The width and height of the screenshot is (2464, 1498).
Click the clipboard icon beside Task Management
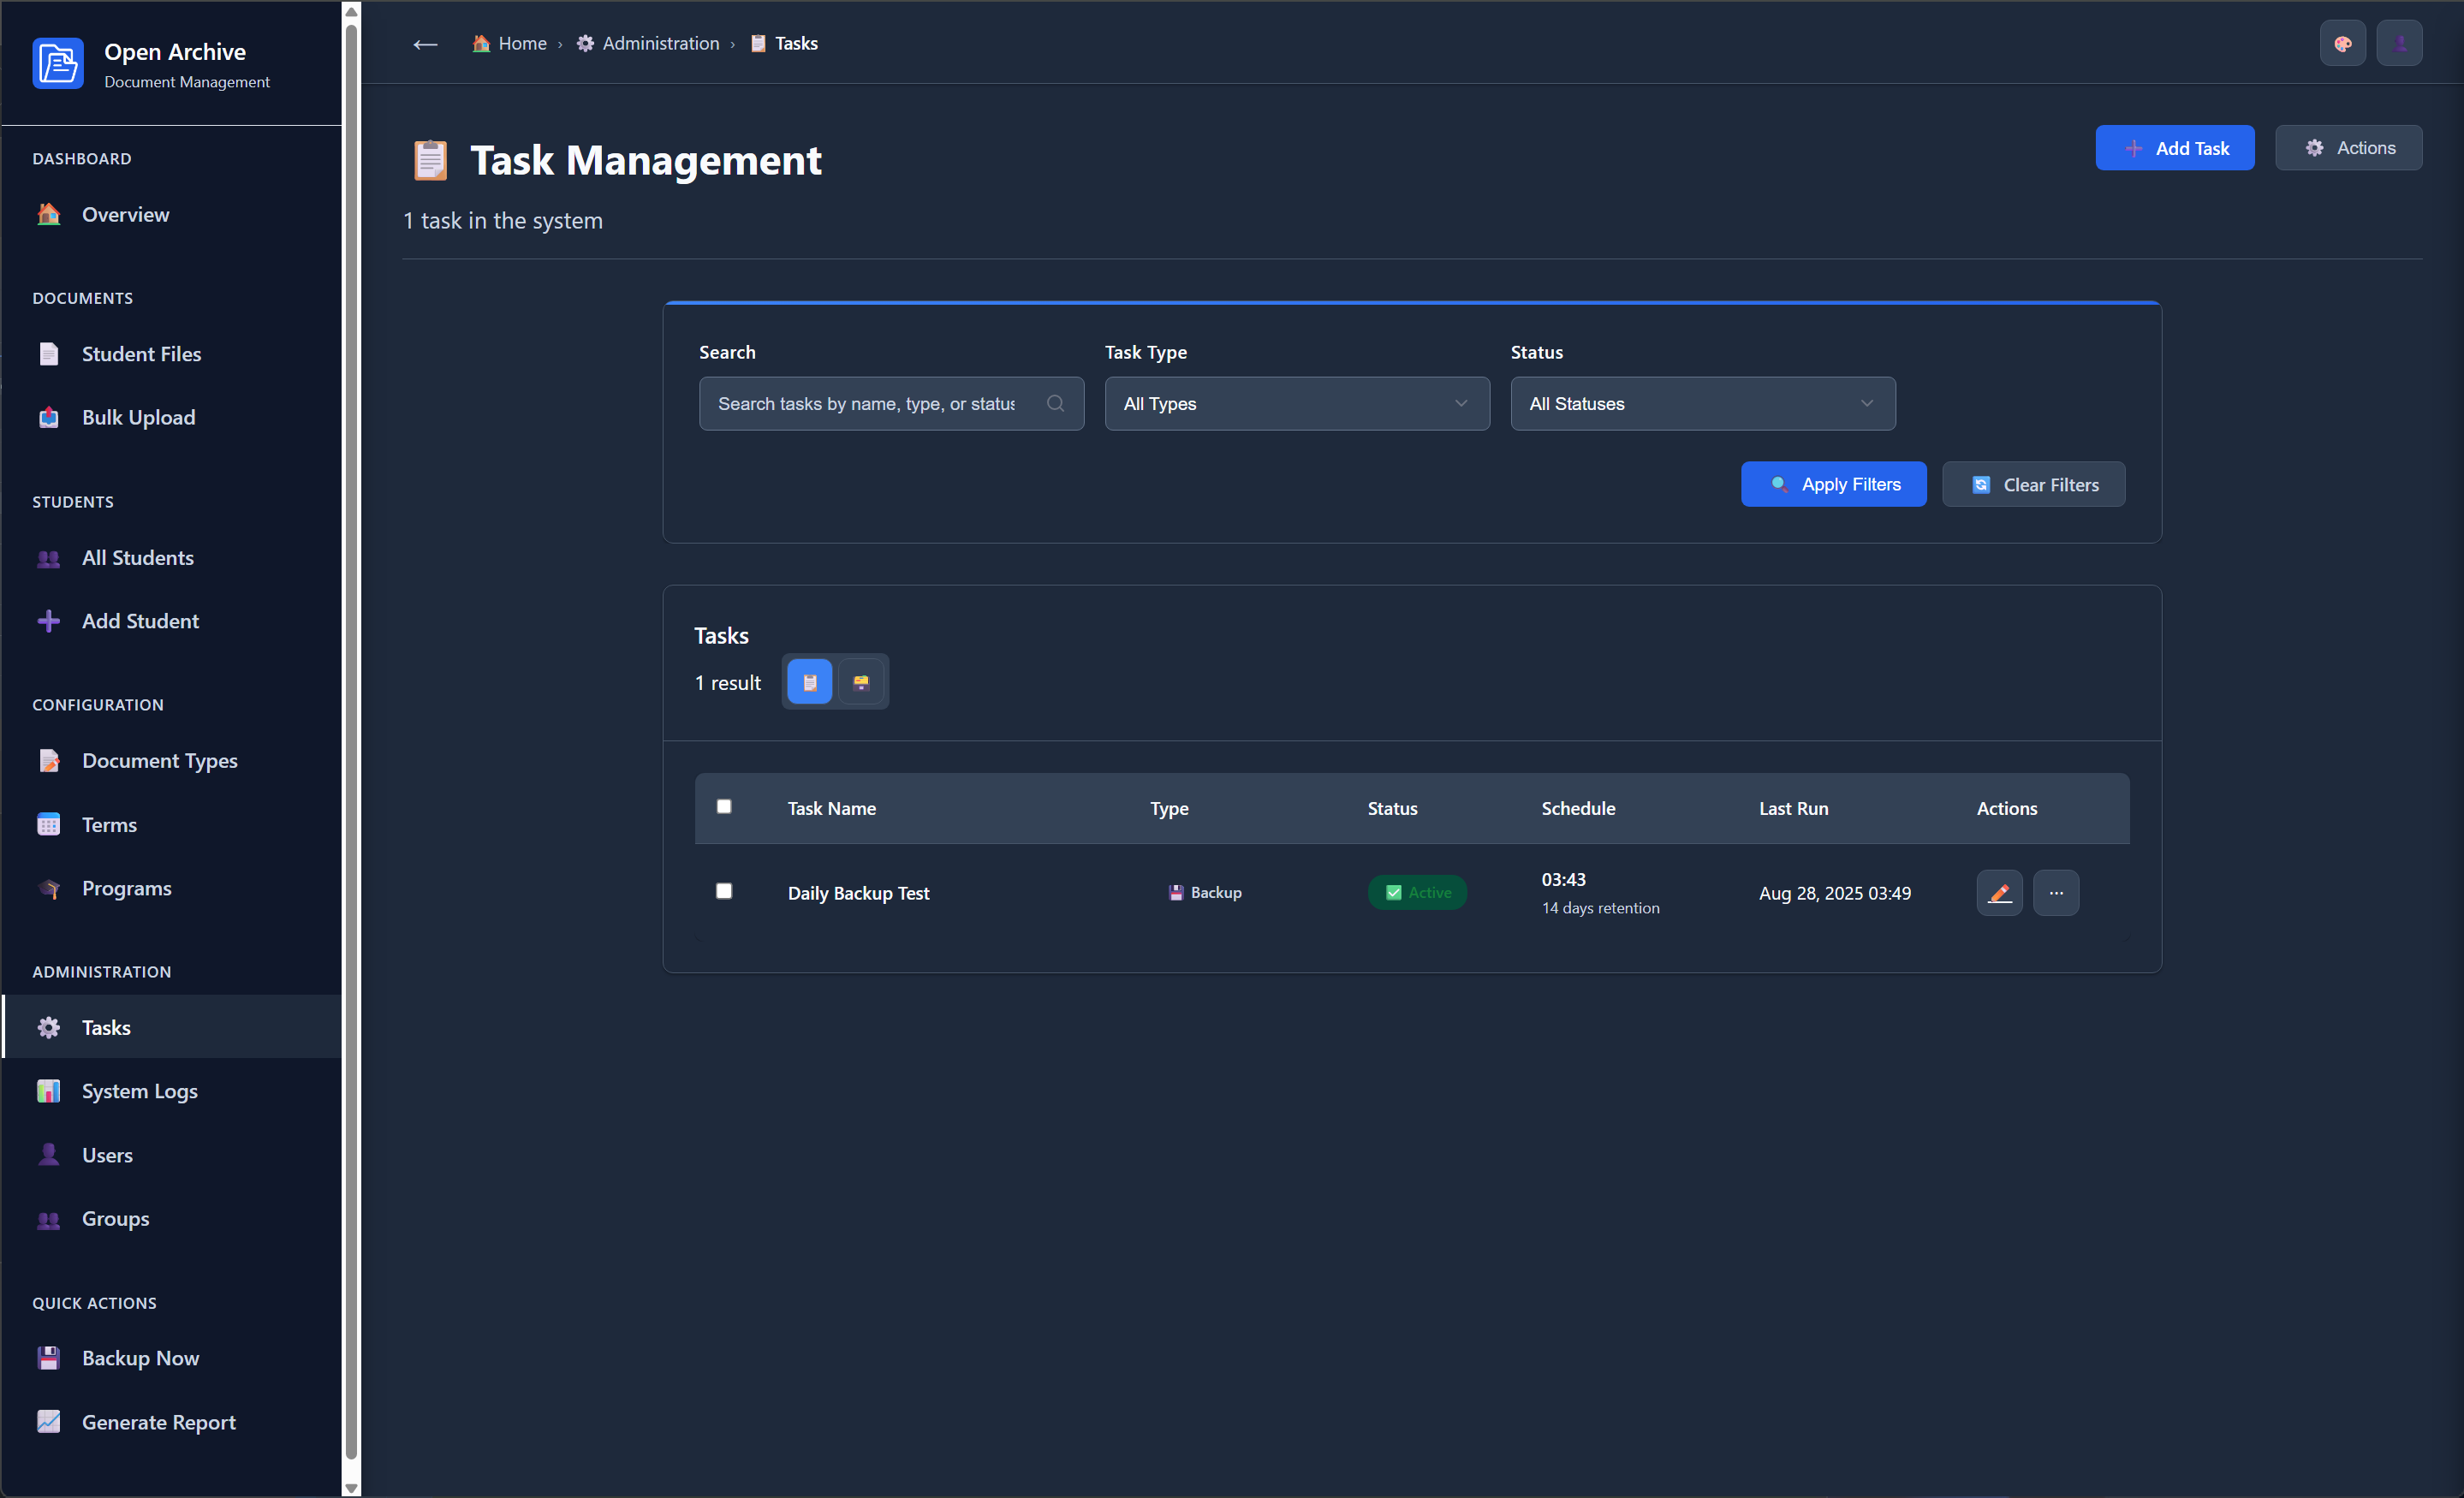[x=431, y=160]
